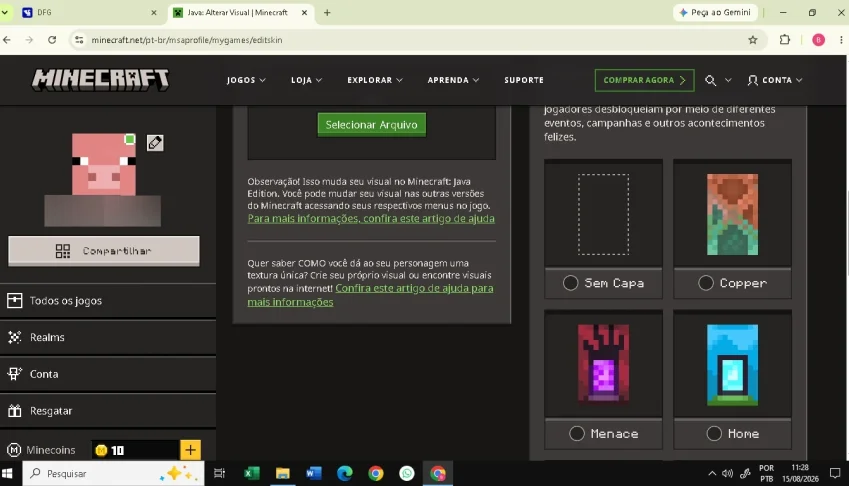Screen dimensions: 849x486
Task: Click the COMPRAR AGORA button
Action: tap(644, 80)
